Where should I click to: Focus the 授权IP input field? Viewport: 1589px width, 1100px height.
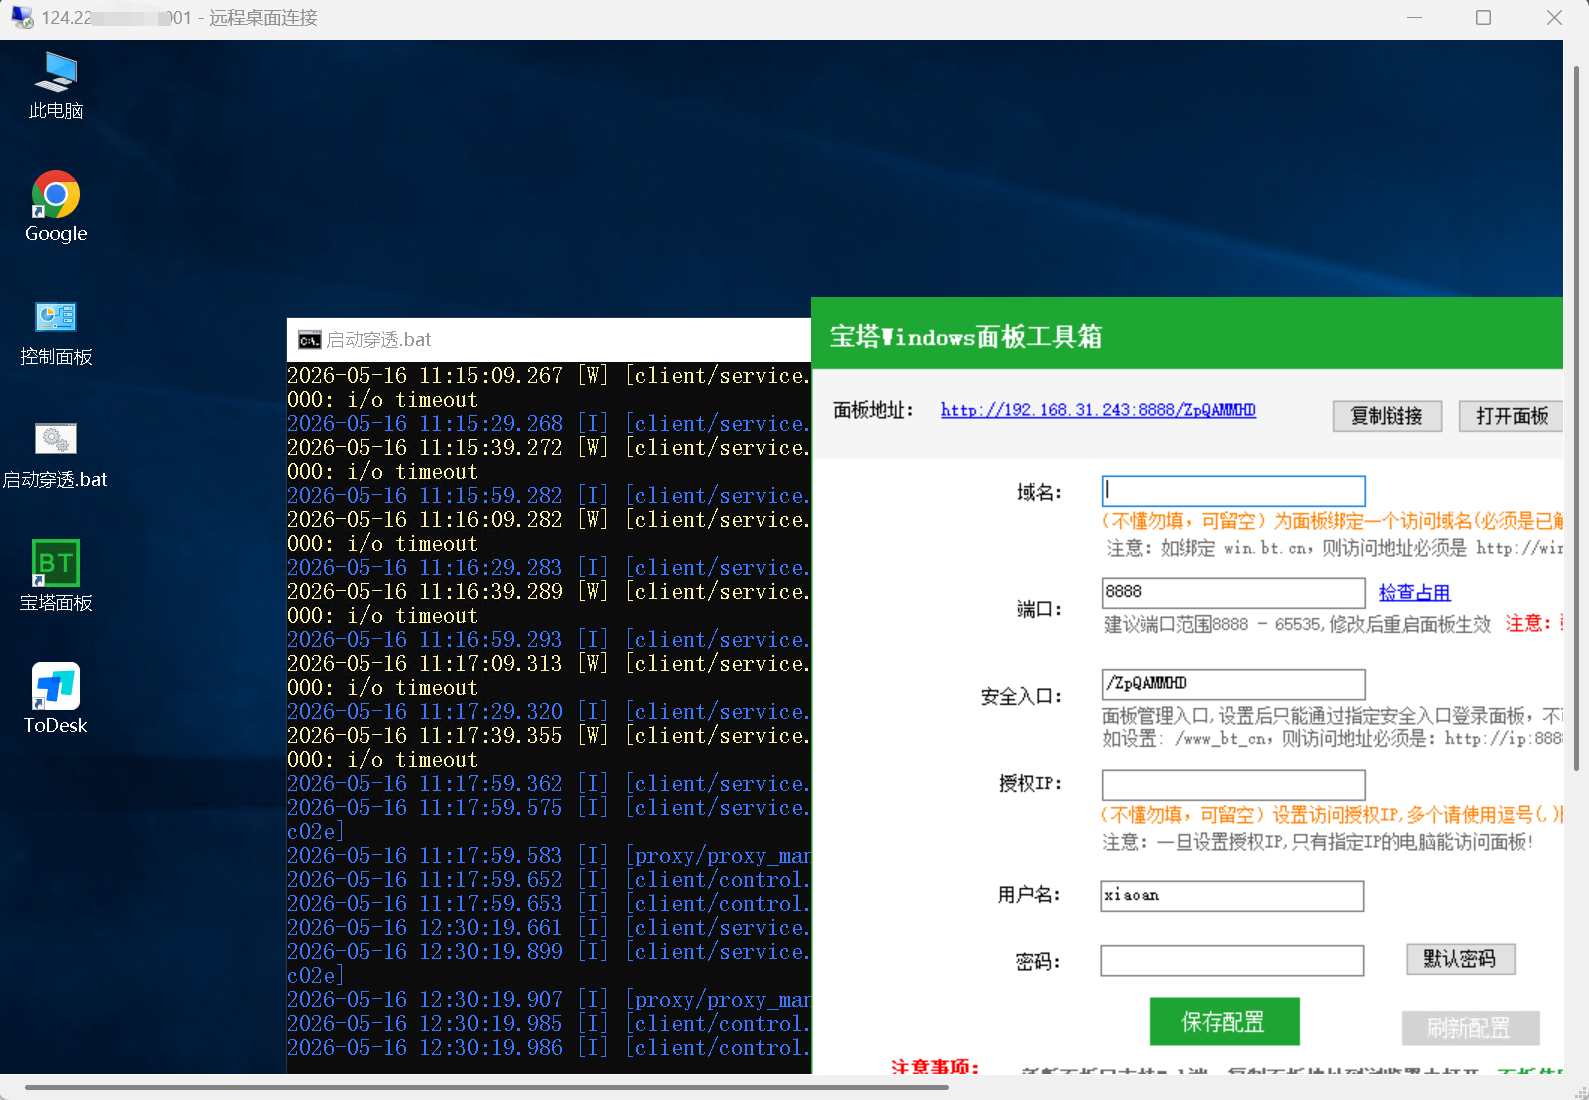(1233, 784)
